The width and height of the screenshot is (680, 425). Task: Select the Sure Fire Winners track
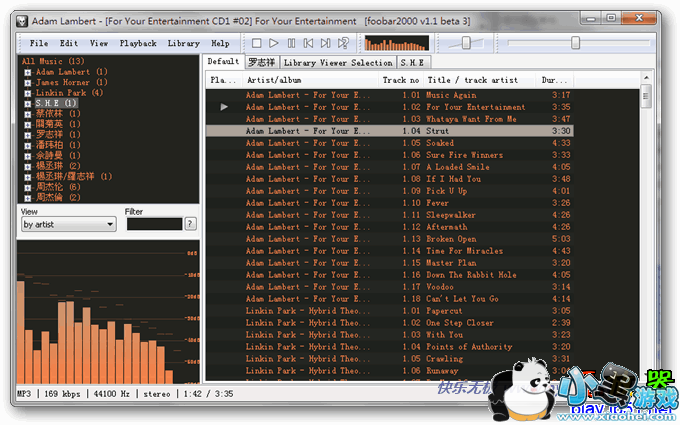(x=389, y=155)
